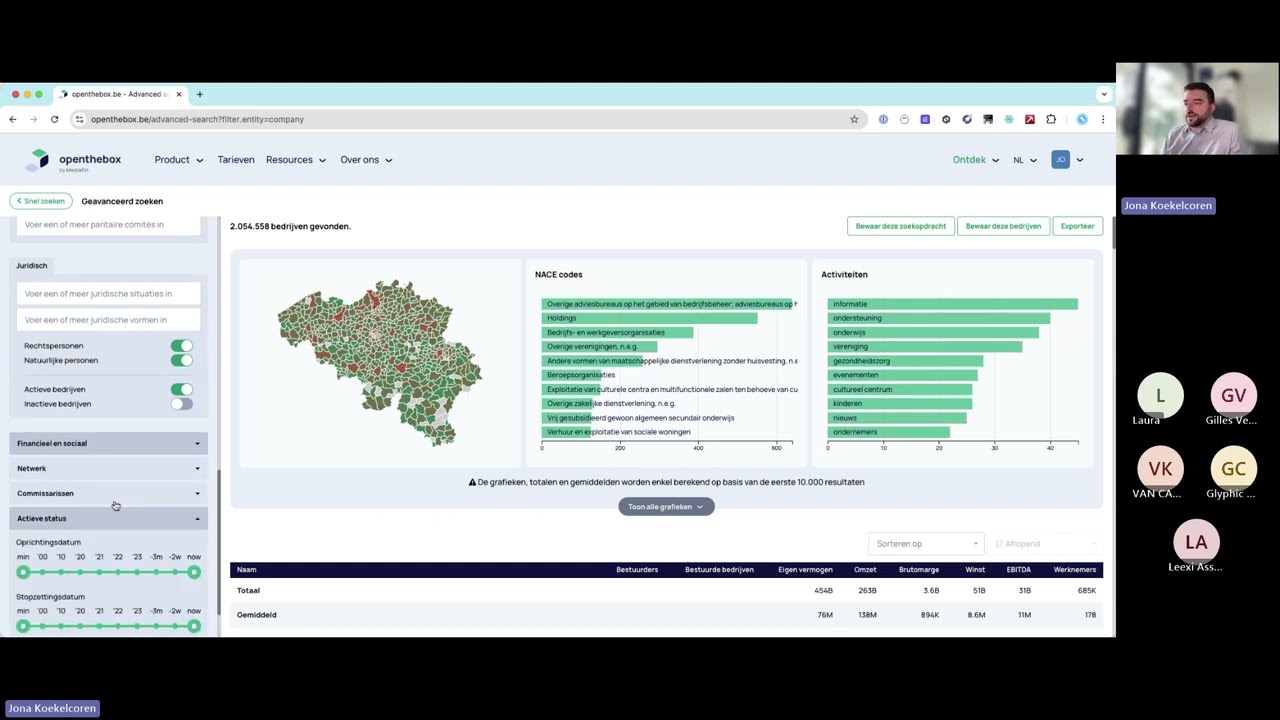
Task: Go back to Snel zoeken
Action: 40,201
